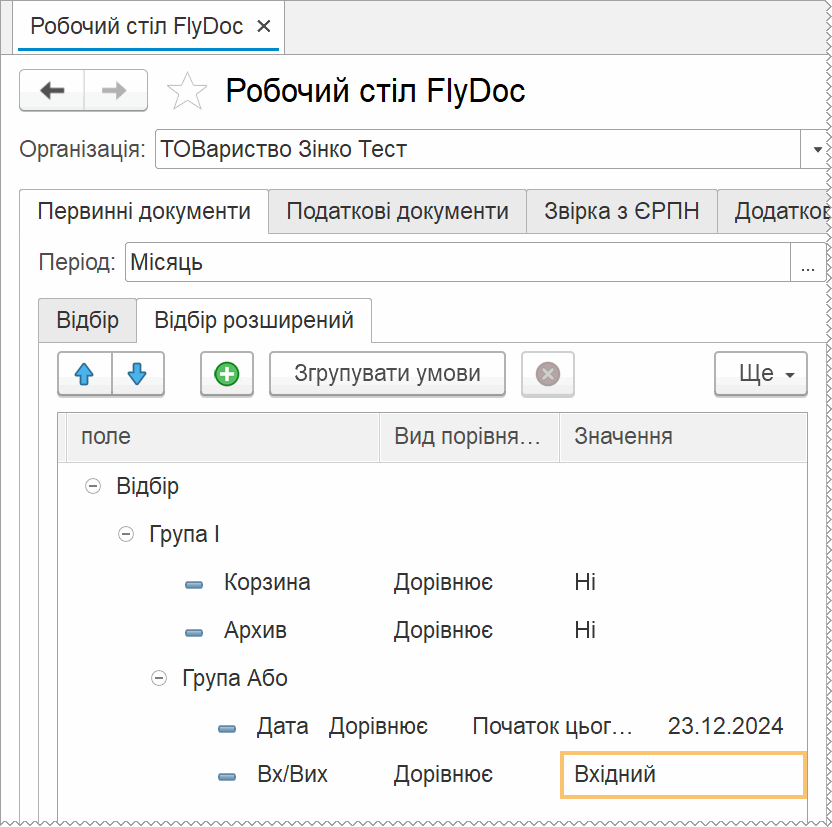Open the Ще menu dropdown
832x827 pixels.
[759, 374]
